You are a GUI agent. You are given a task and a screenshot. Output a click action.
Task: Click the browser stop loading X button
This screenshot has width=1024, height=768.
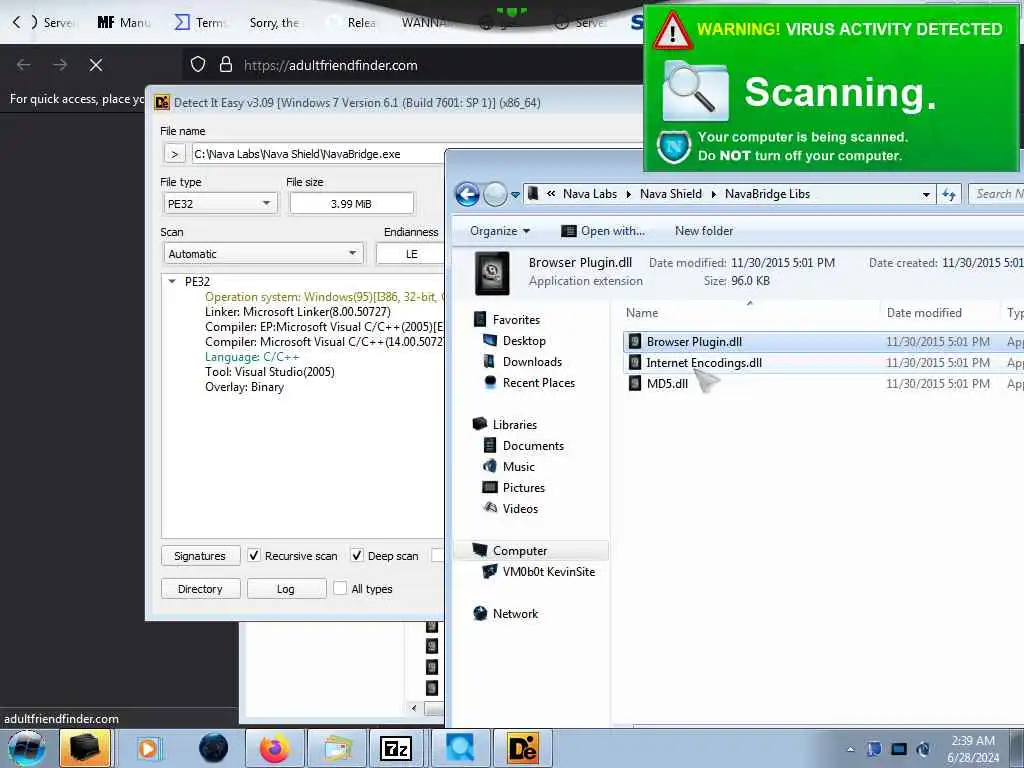[x=96, y=65]
